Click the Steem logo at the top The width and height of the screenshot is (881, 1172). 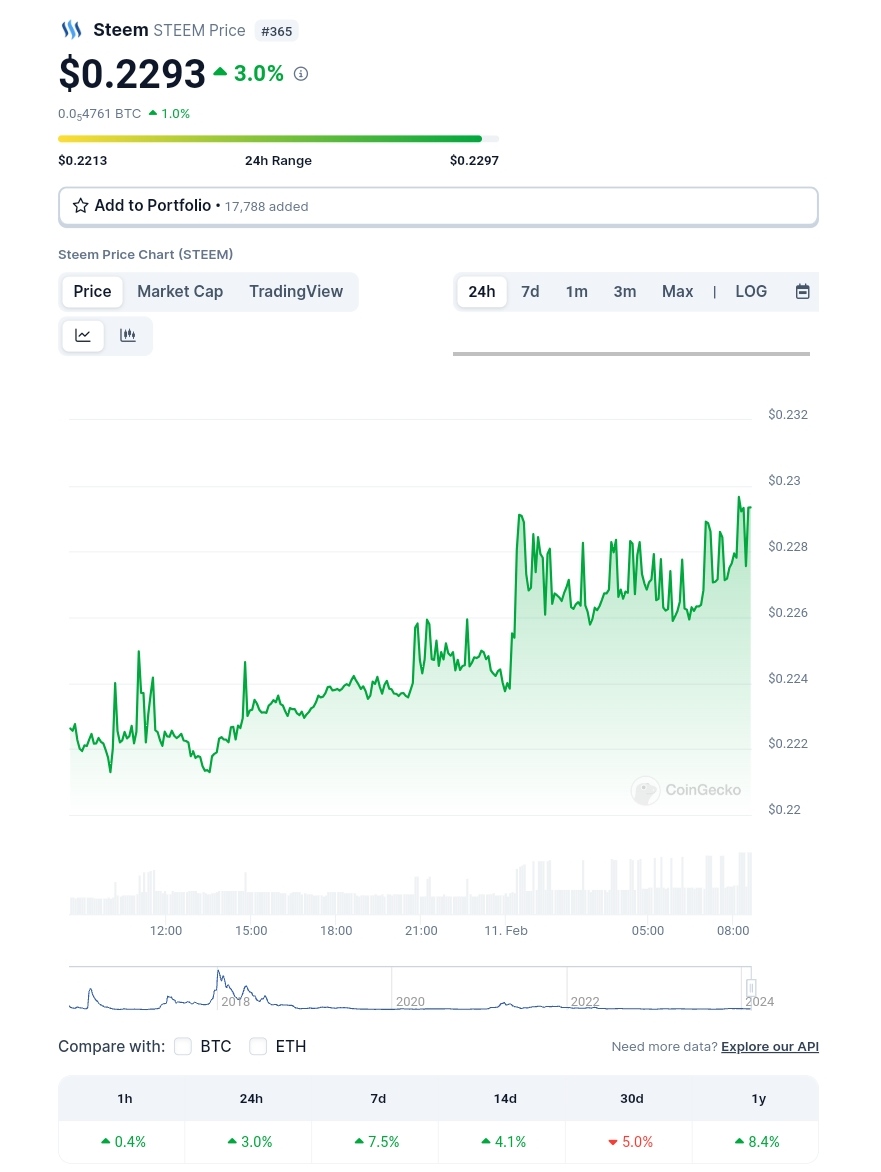(x=71, y=29)
